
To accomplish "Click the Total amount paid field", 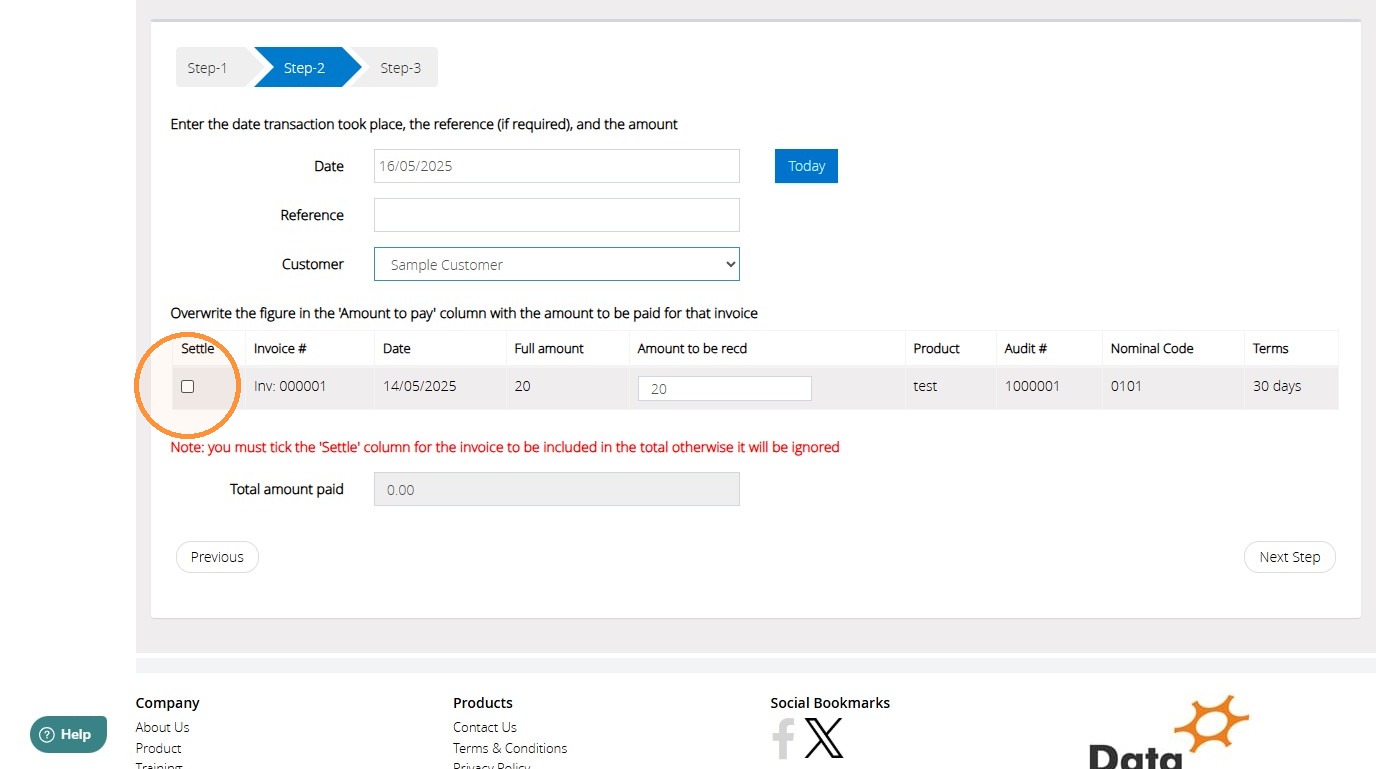I will pos(557,489).
